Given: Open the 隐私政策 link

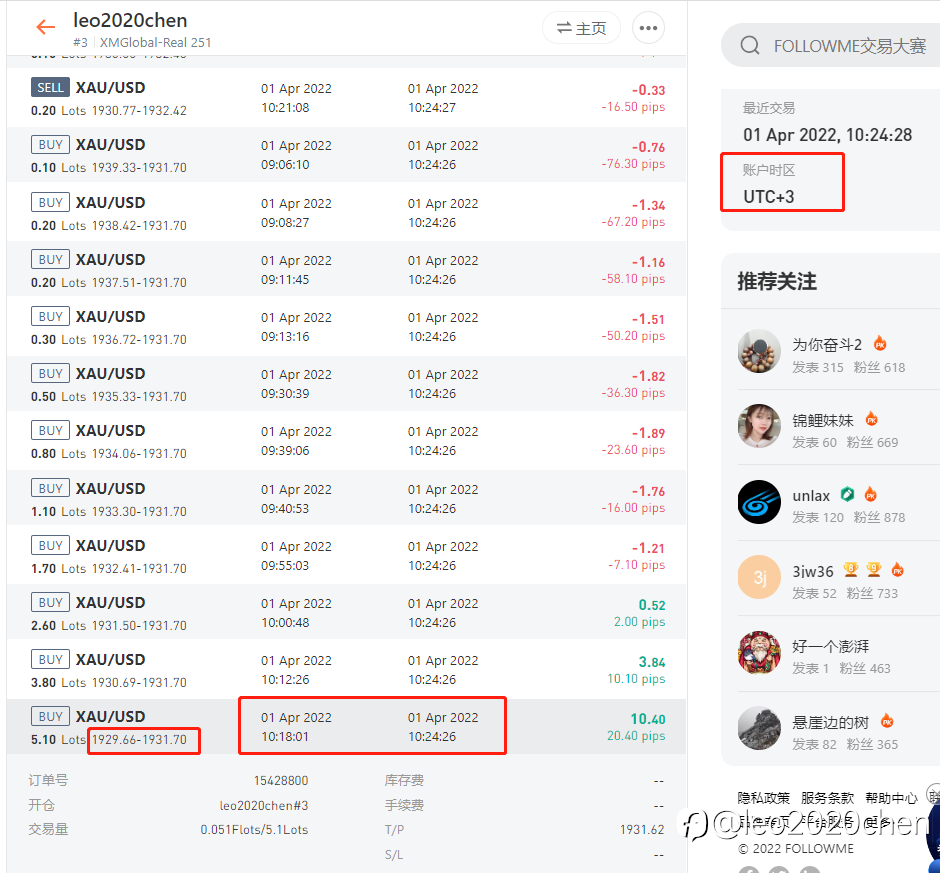Looking at the screenshot, I should (x=763, y=798).
